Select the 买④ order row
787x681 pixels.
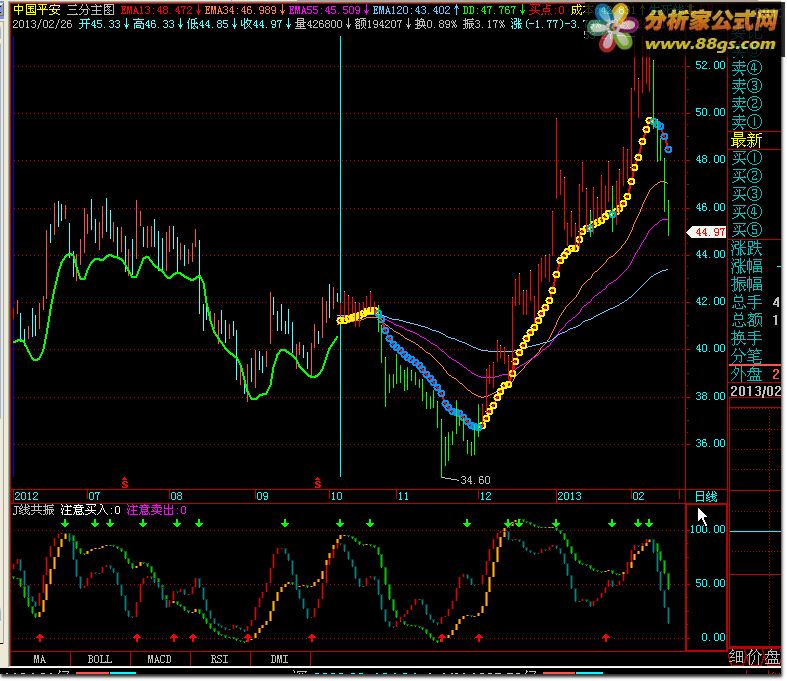[747, 212]
